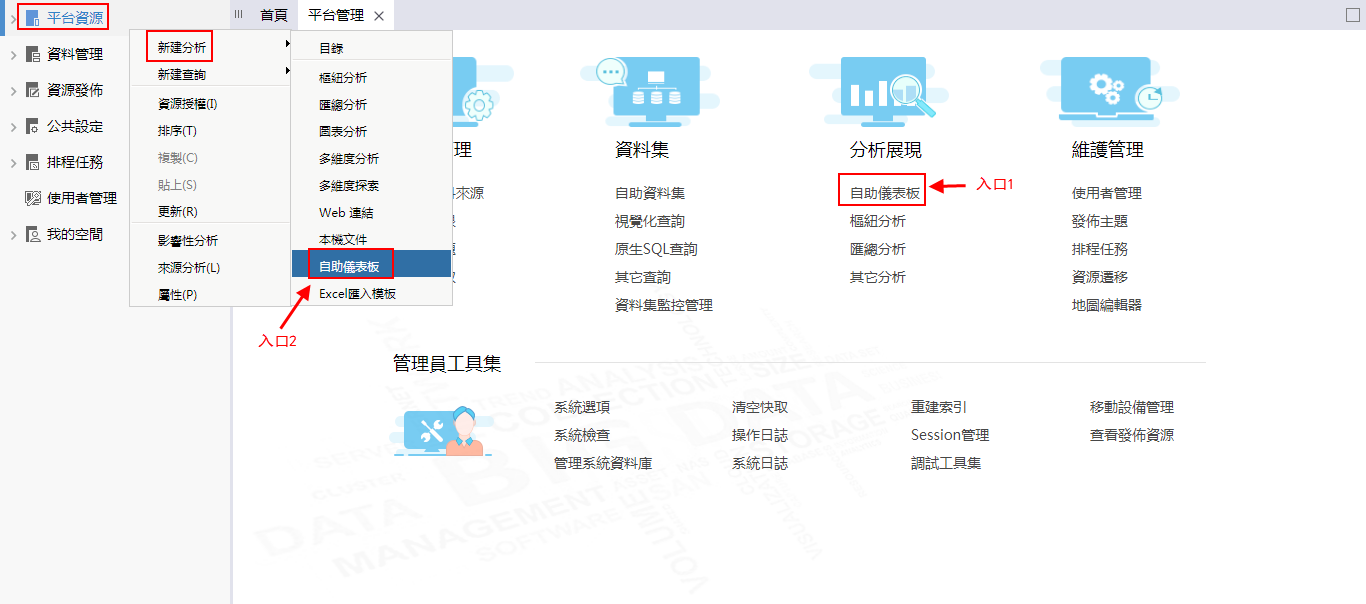
Task: Click the 資料管理 sidebar icon
Action: (x=32, y=54)
